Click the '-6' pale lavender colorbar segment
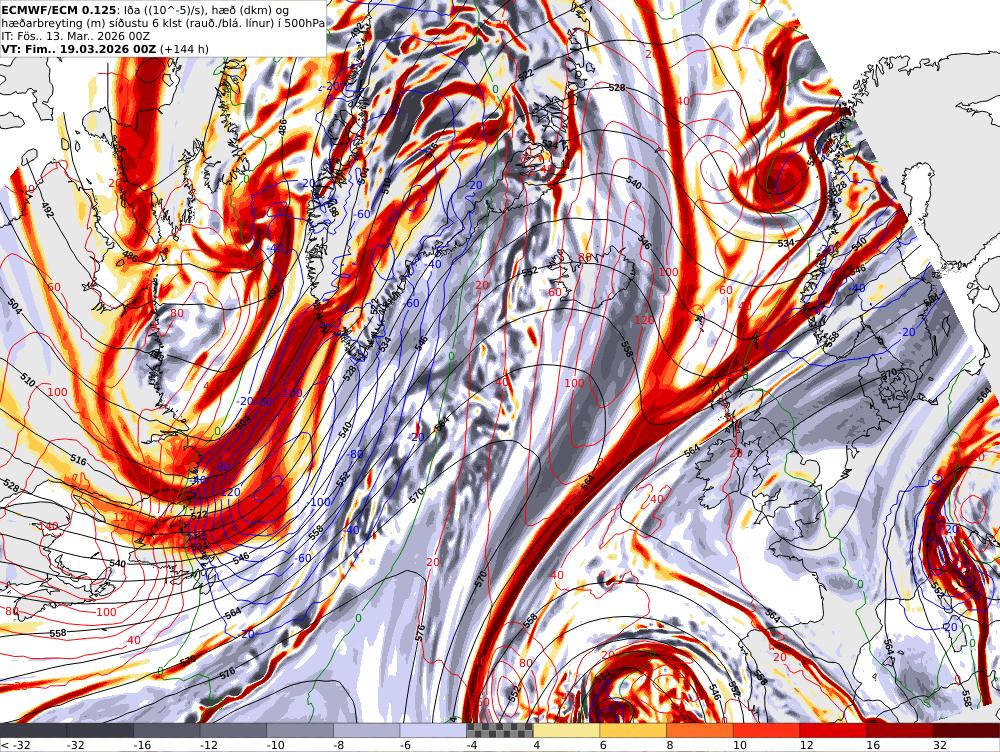Screen dimensions: 1000x752 tap(433, 730)
